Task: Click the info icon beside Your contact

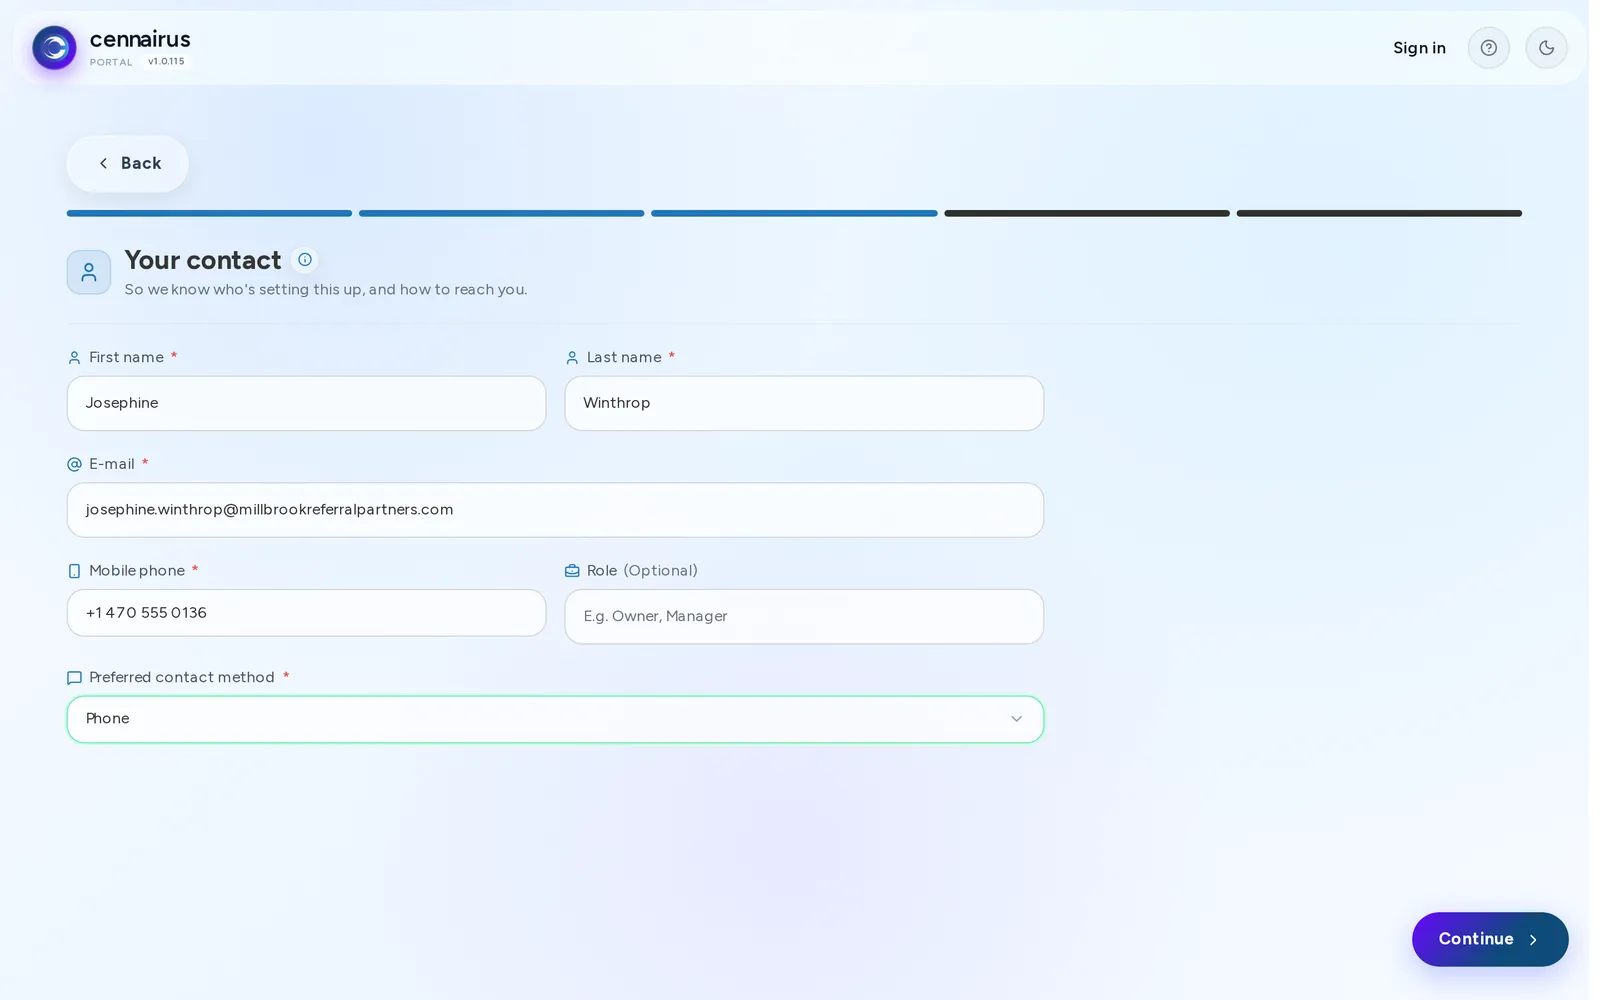Action: [x=305, y=260]
